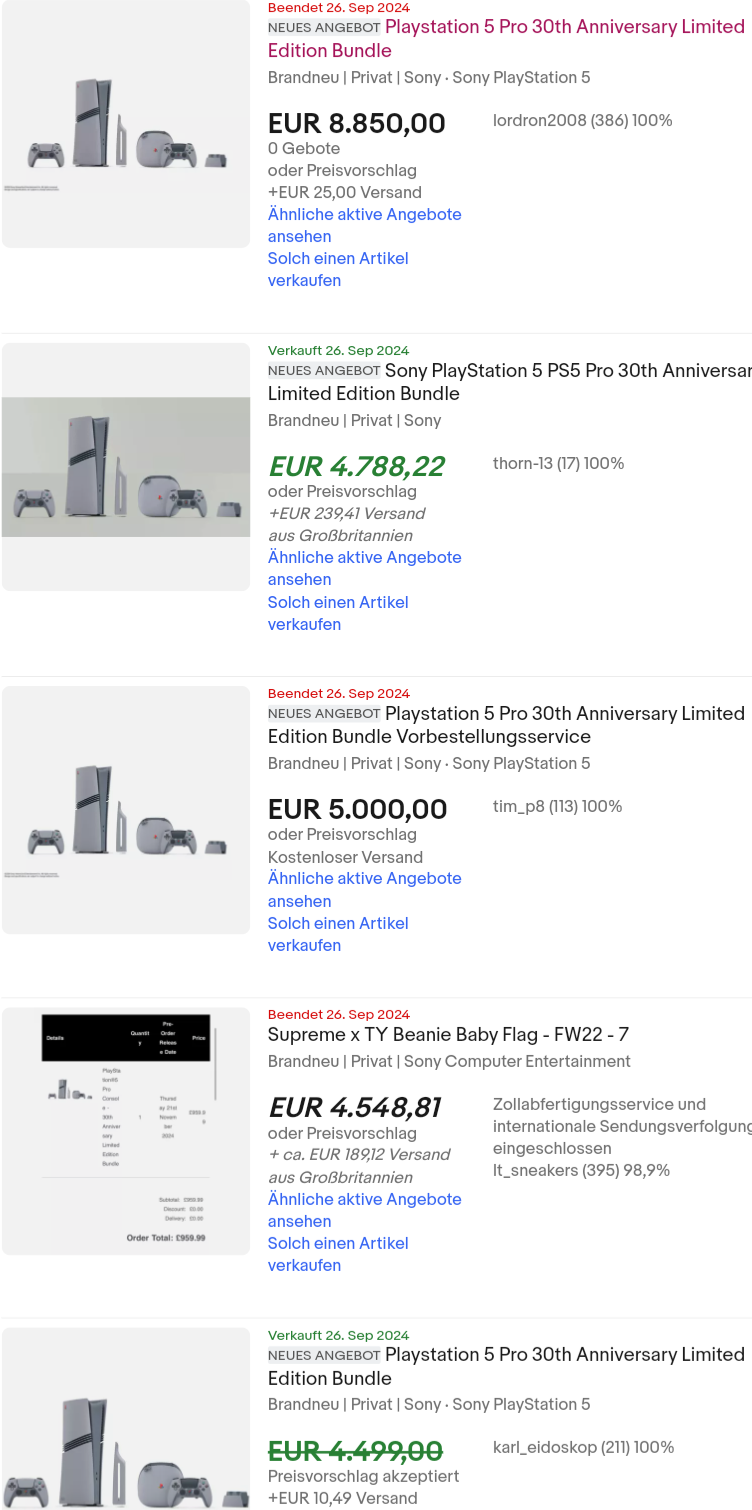Viewport: 752px width, 1510px height.
Task: Open the EUR 8.850,00 PlayStation 5 Pro listing
Action: 505,38
